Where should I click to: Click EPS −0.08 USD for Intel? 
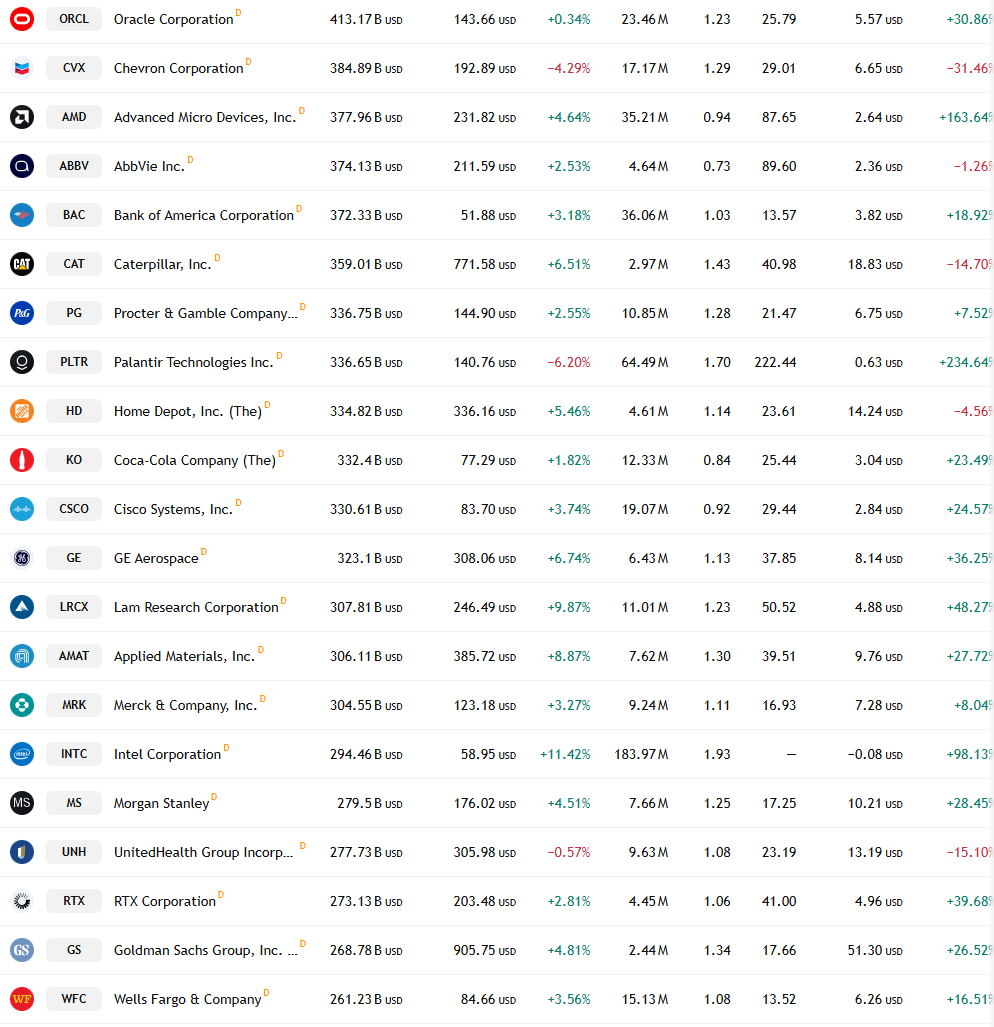pos(875,755)
